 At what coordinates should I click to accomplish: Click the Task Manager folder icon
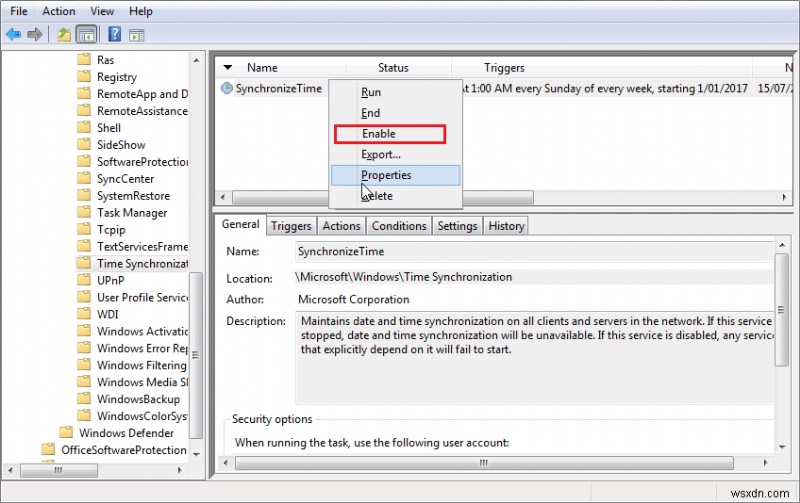pyautogui.click(x=84, y=212)
